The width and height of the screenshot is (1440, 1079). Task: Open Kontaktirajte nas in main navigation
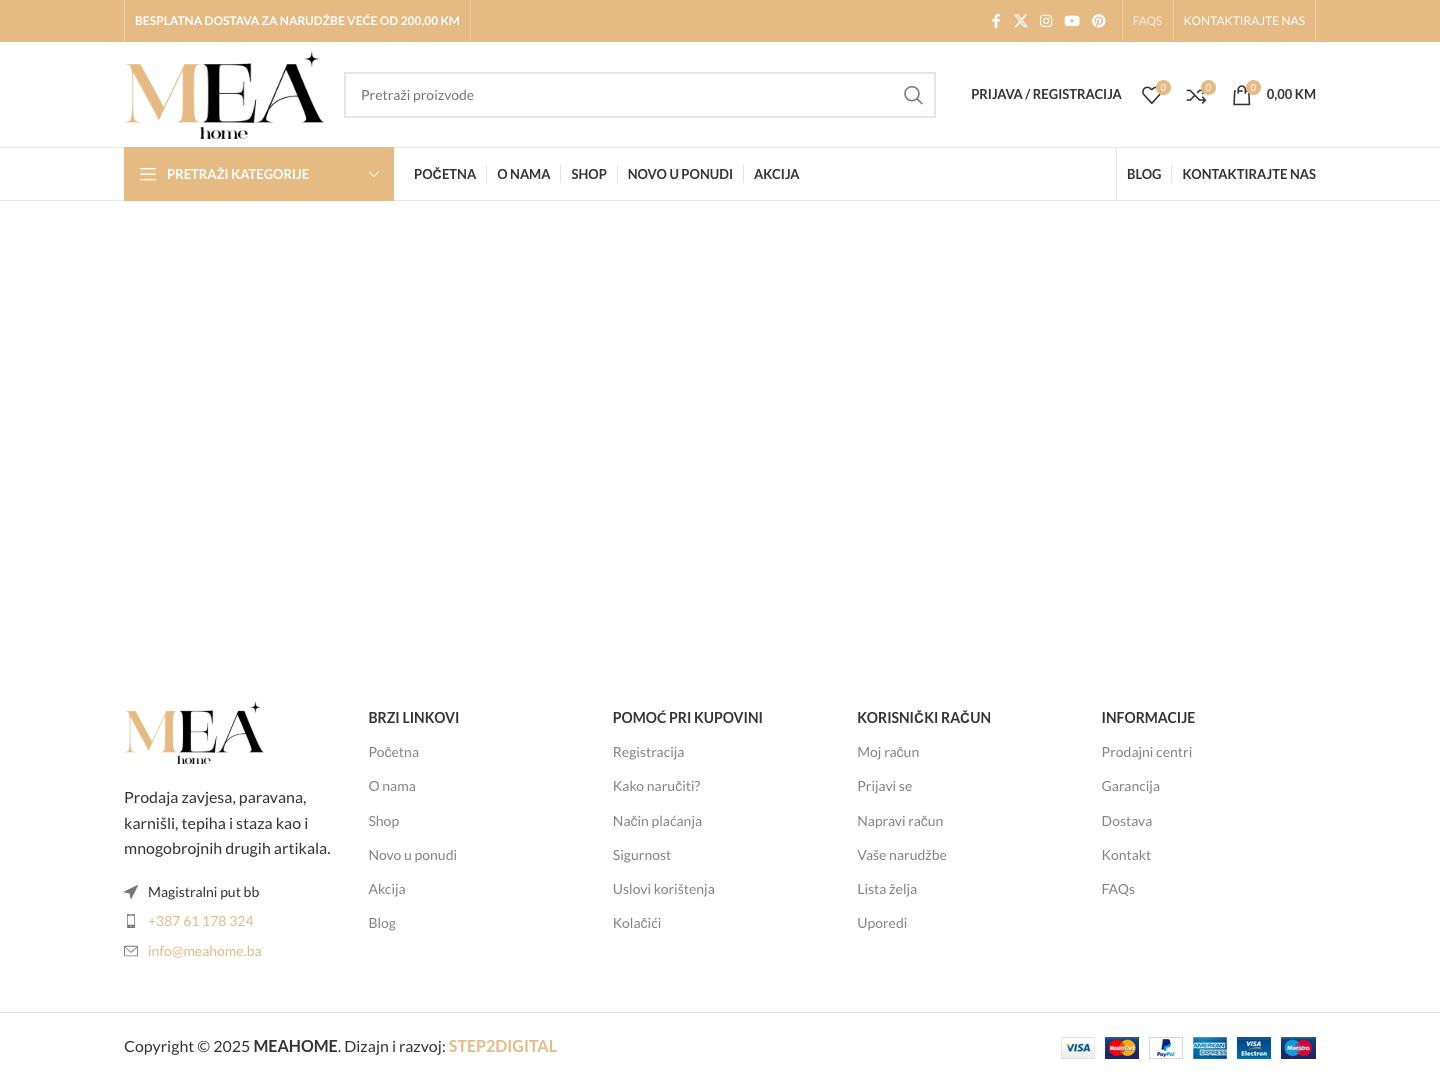coord(1249,174)
